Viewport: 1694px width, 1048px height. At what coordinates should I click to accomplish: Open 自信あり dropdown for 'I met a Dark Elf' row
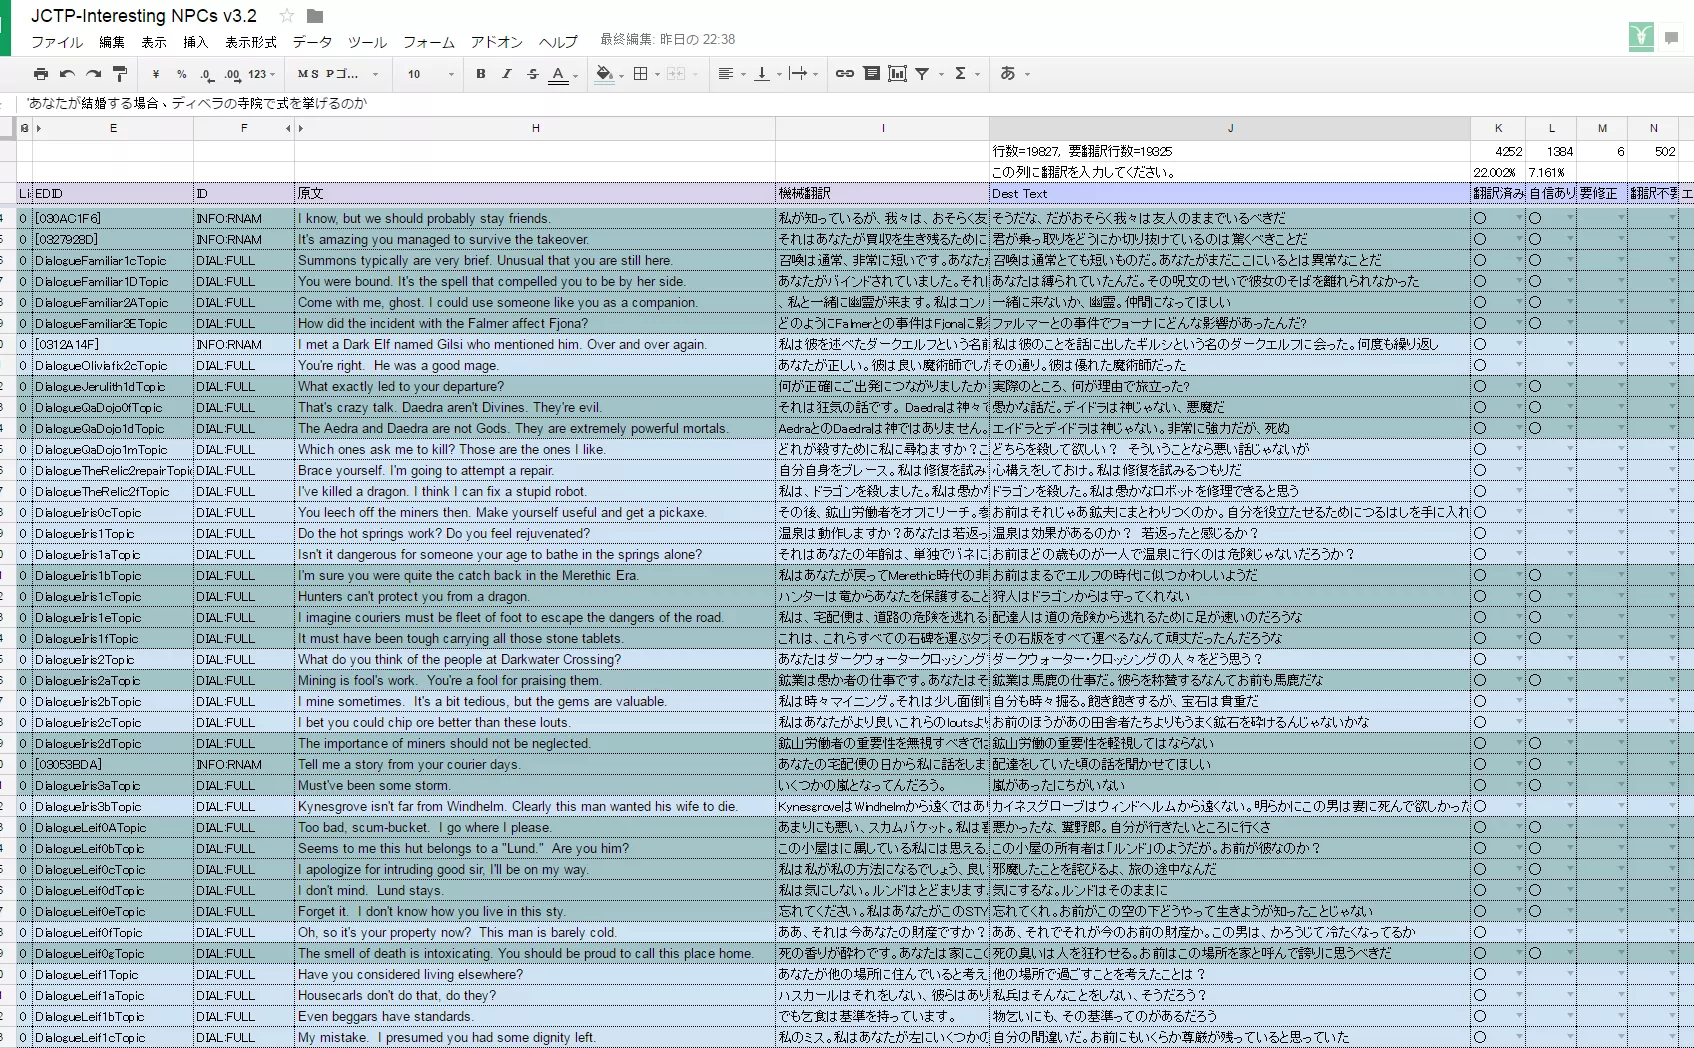point(1570,344)
